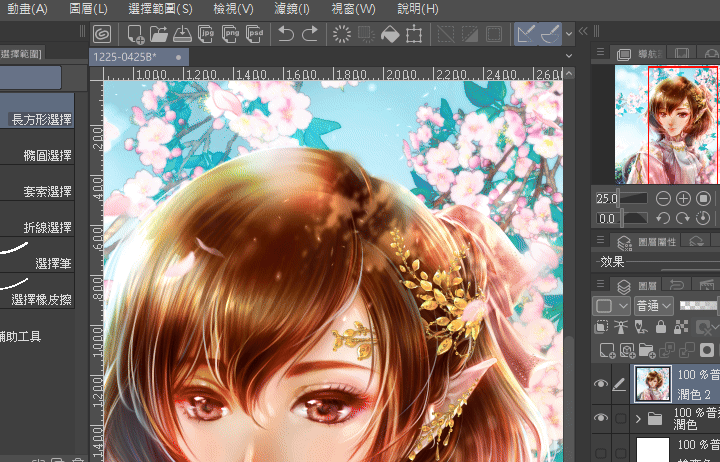Click Navigator fit to screen icon
The width and height of the screenshot is (720, 462).
703,198
